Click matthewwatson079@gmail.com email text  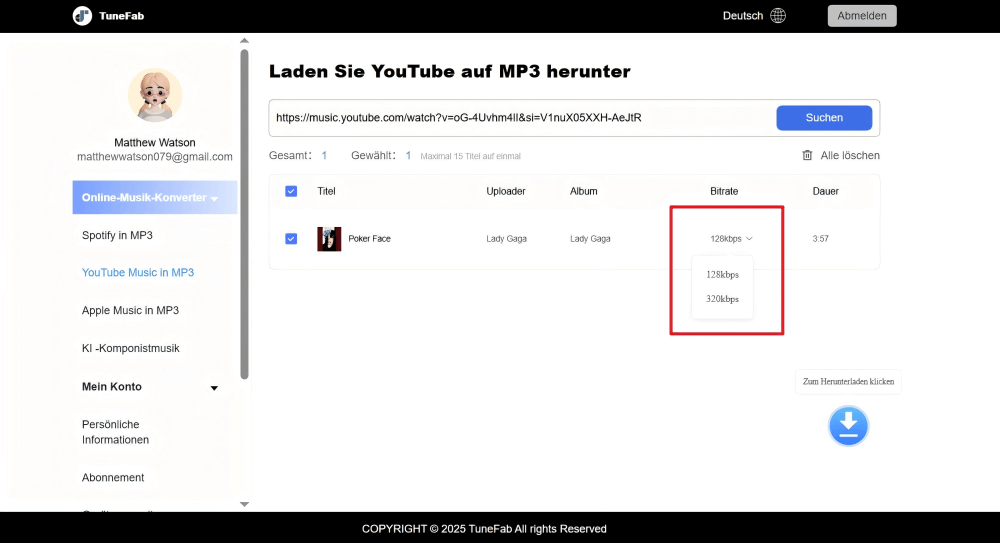click(155, 156)
